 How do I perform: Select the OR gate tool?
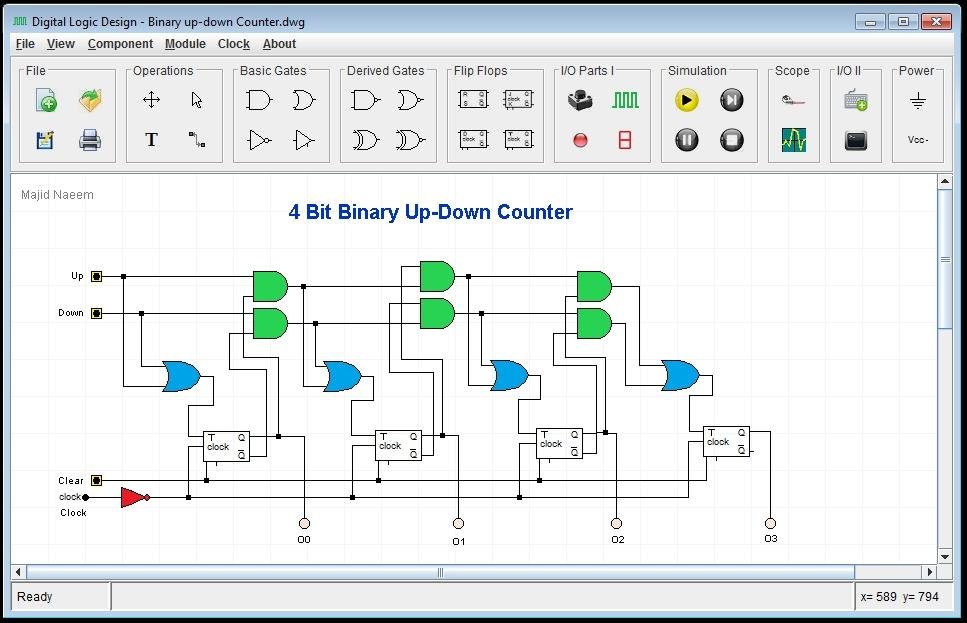[305, 99]
